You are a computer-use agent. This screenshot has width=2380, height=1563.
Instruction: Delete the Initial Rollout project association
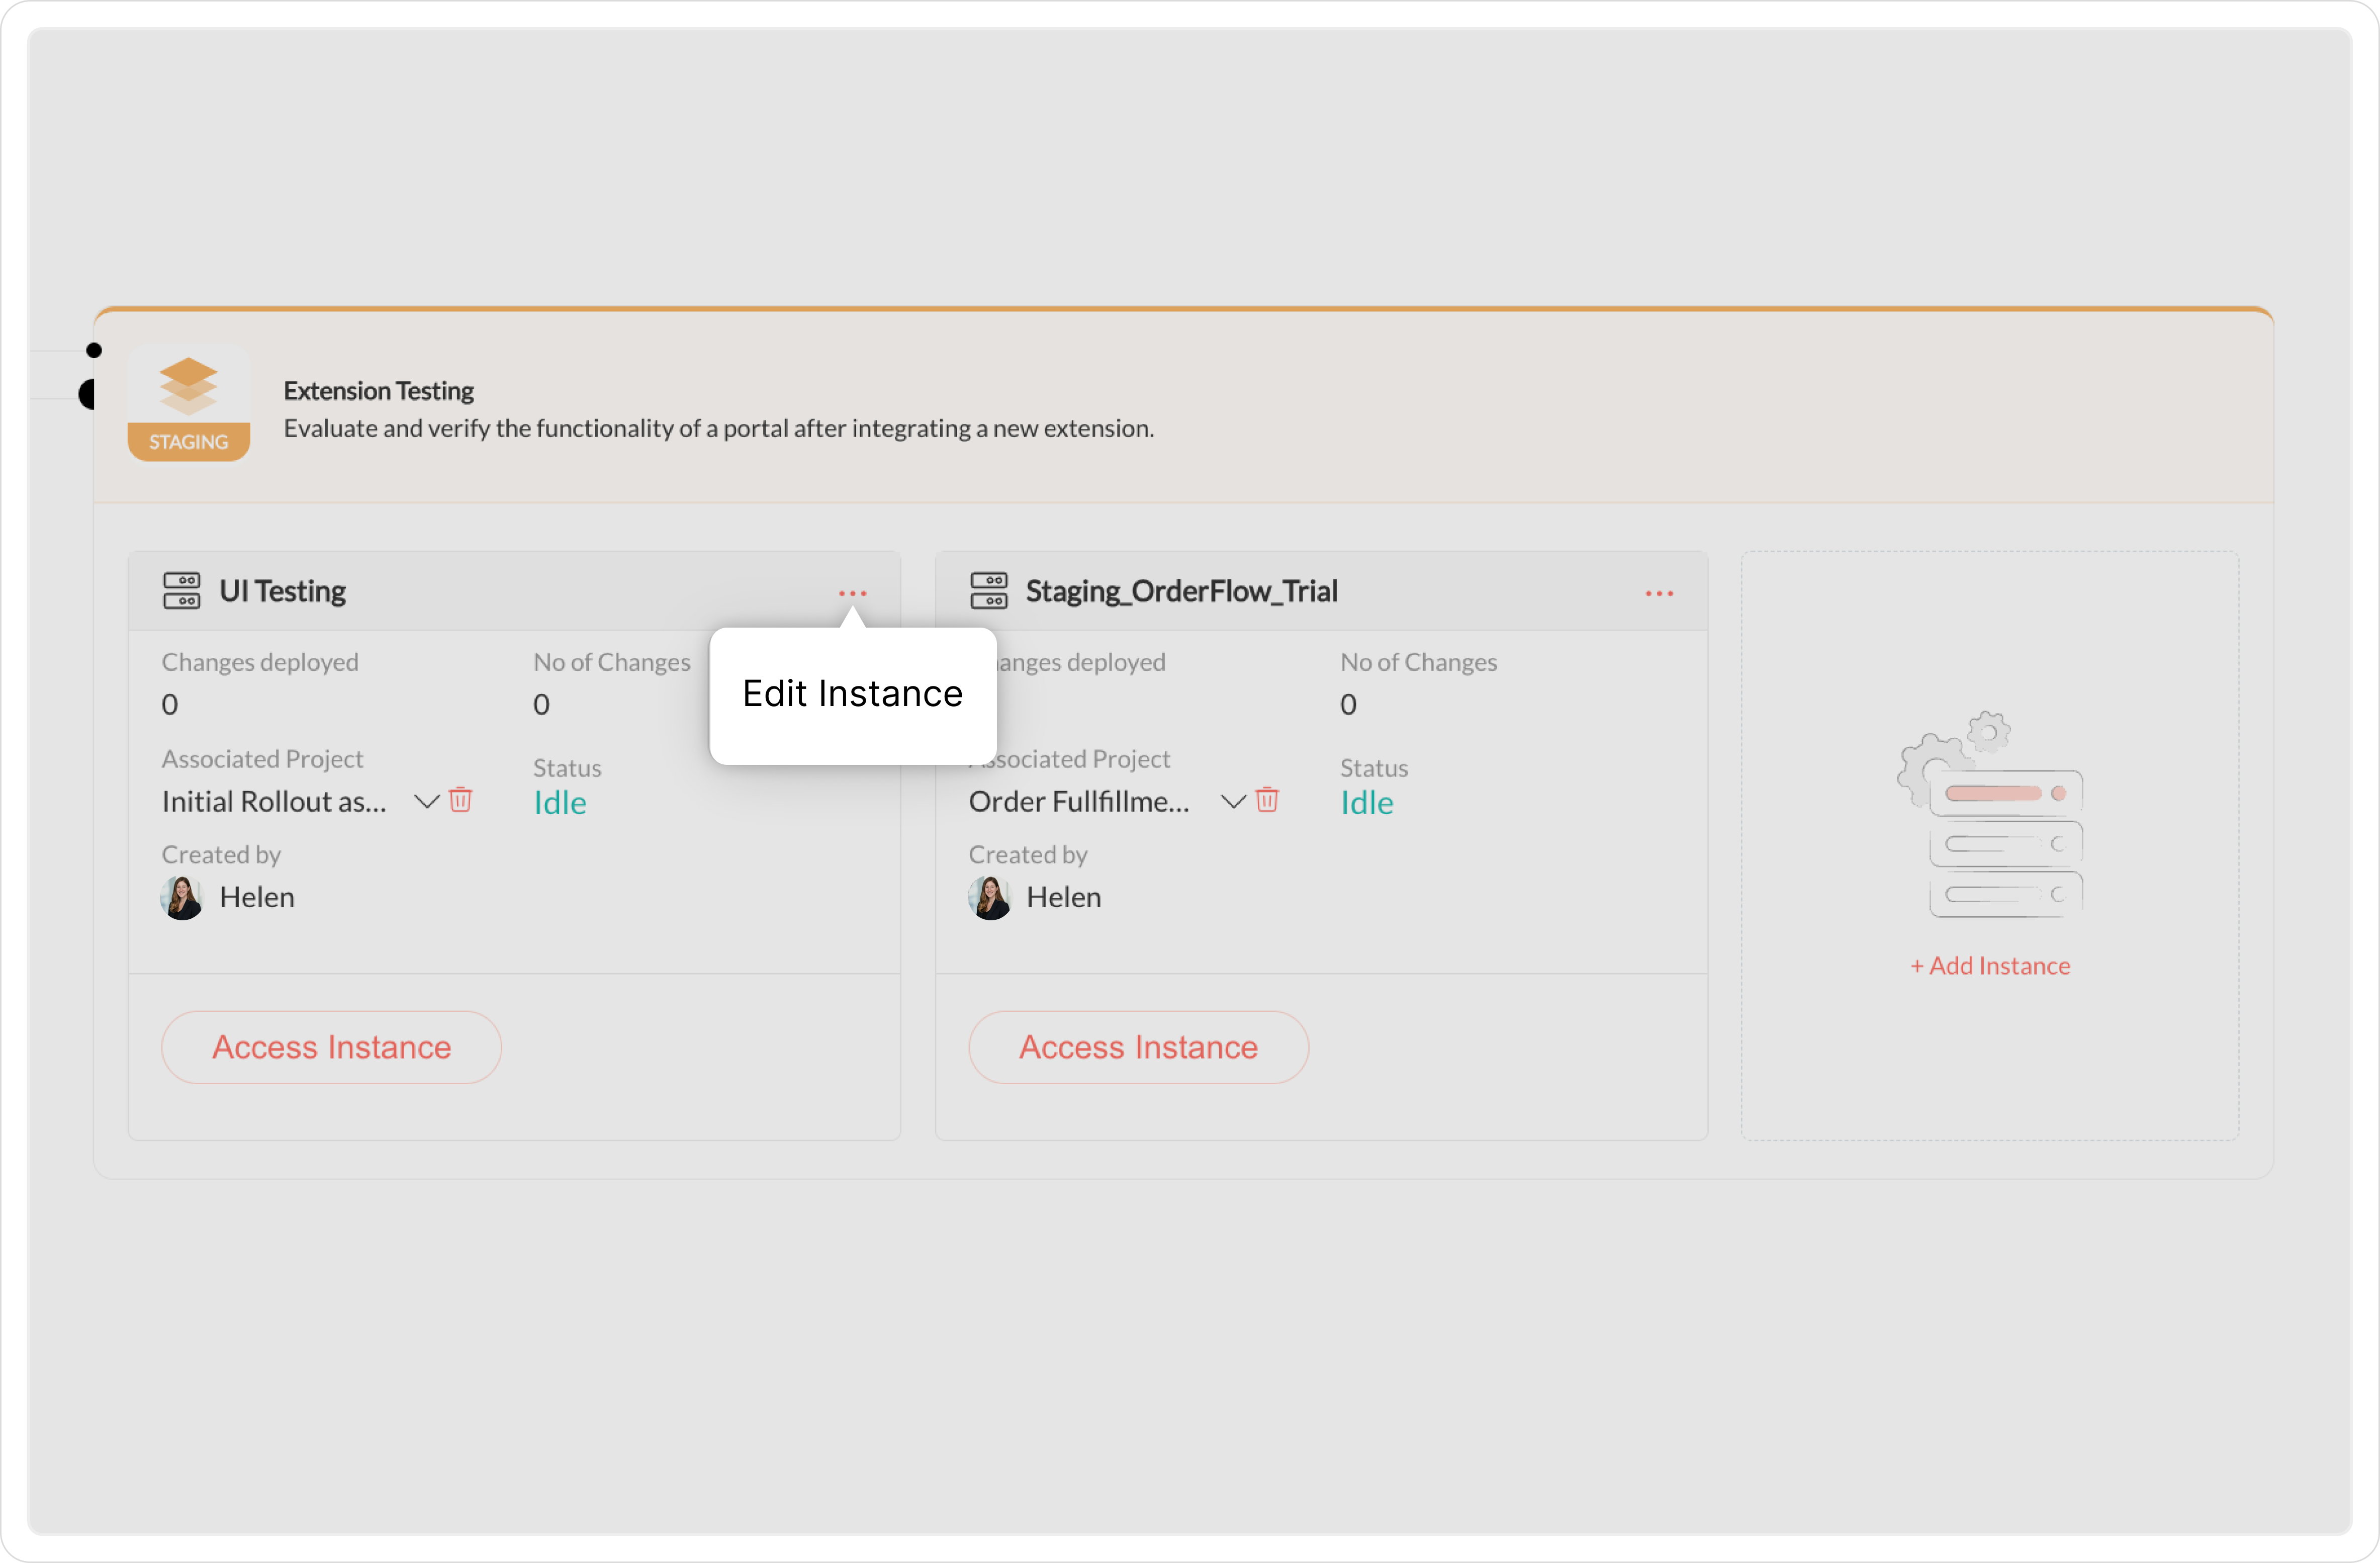pos(460,800)
